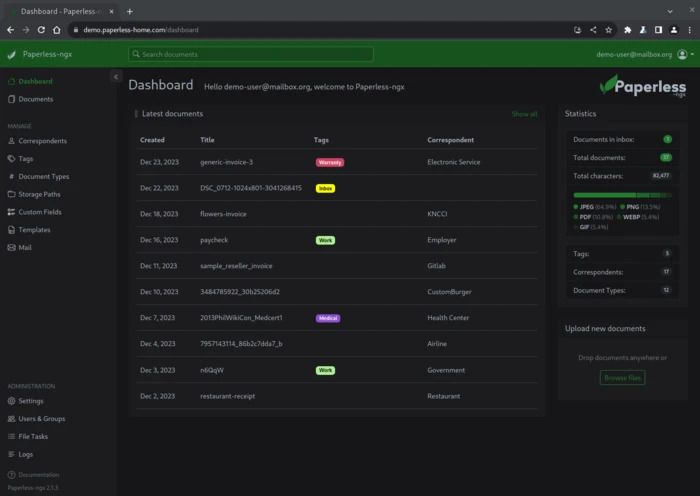The image size is (700, 496).
Task: Click the Latest documents drag handle
Action: [x=136, y=114]
